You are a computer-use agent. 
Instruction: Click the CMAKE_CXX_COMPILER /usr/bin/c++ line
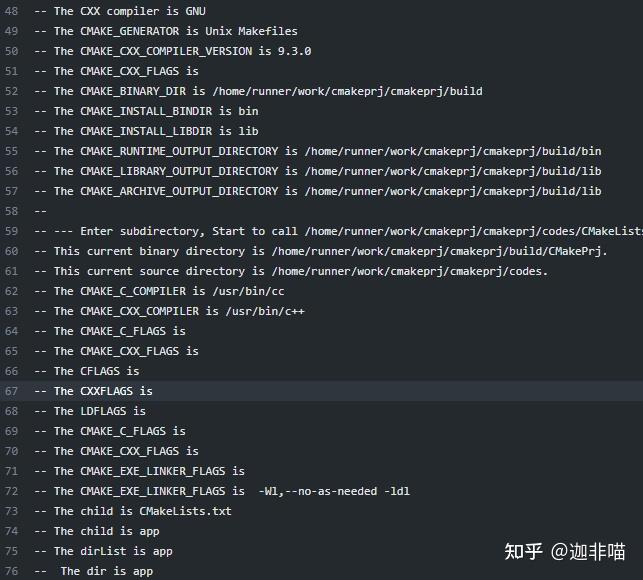pyautogui.click(x=169, y=311)
